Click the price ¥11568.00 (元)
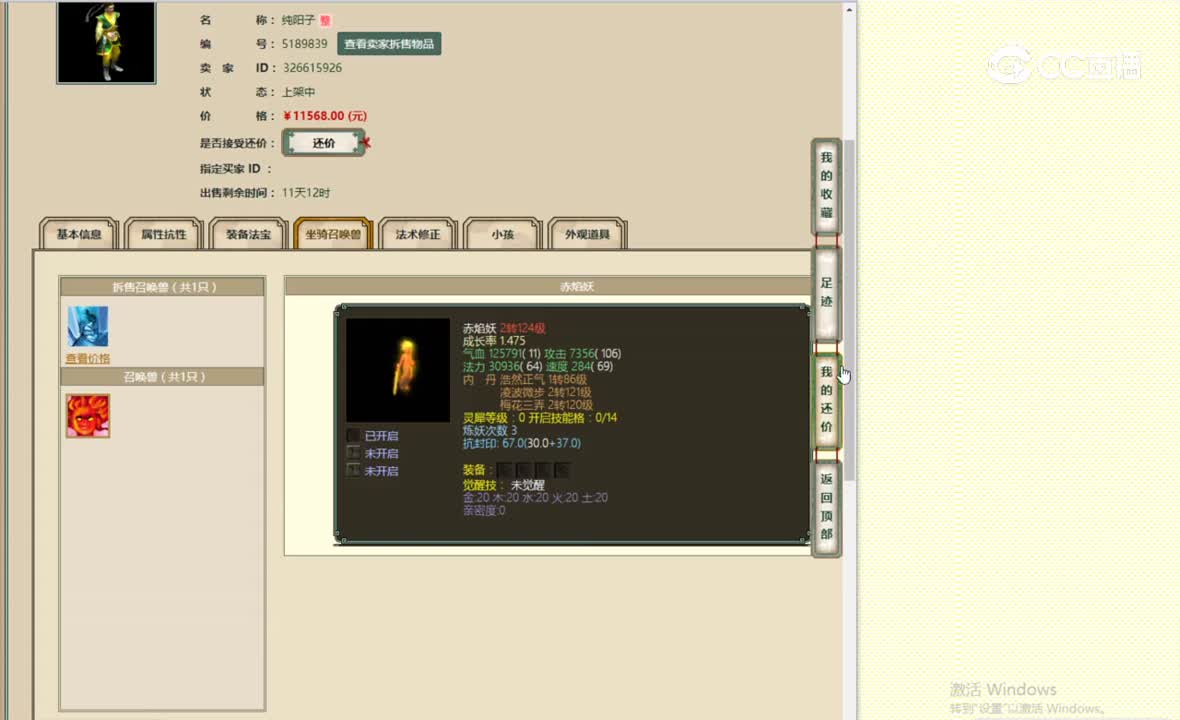 coord(325,116)
